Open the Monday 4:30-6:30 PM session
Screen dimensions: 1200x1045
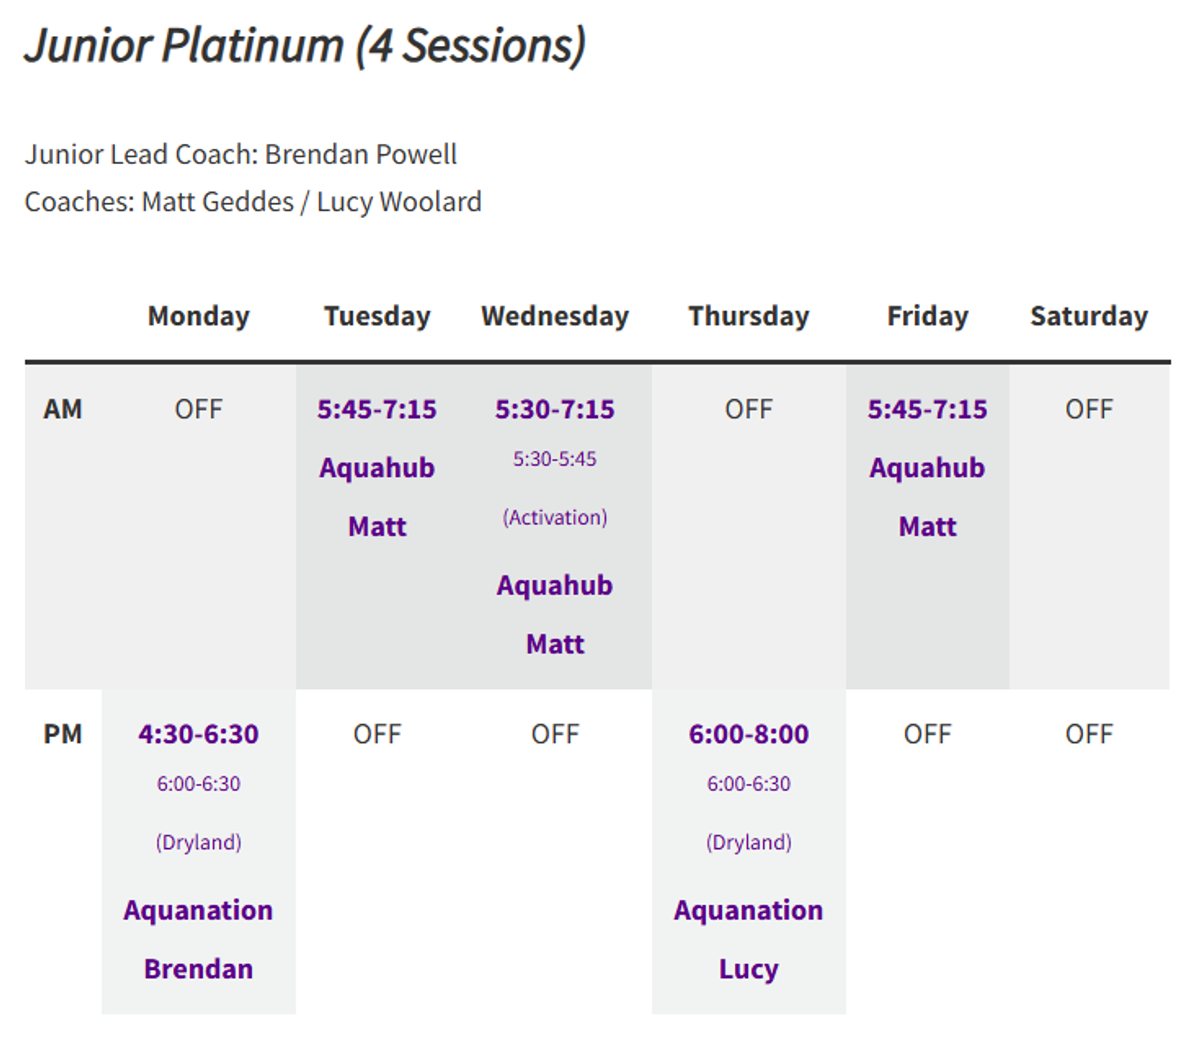pos(199,734)
